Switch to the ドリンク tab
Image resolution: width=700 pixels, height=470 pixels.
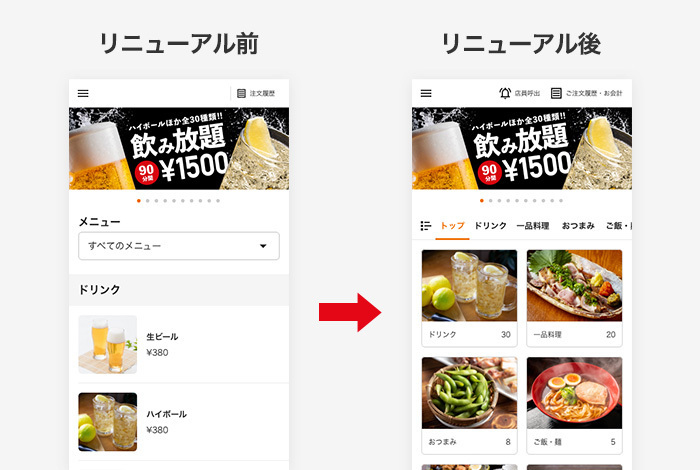click(490, 226)
